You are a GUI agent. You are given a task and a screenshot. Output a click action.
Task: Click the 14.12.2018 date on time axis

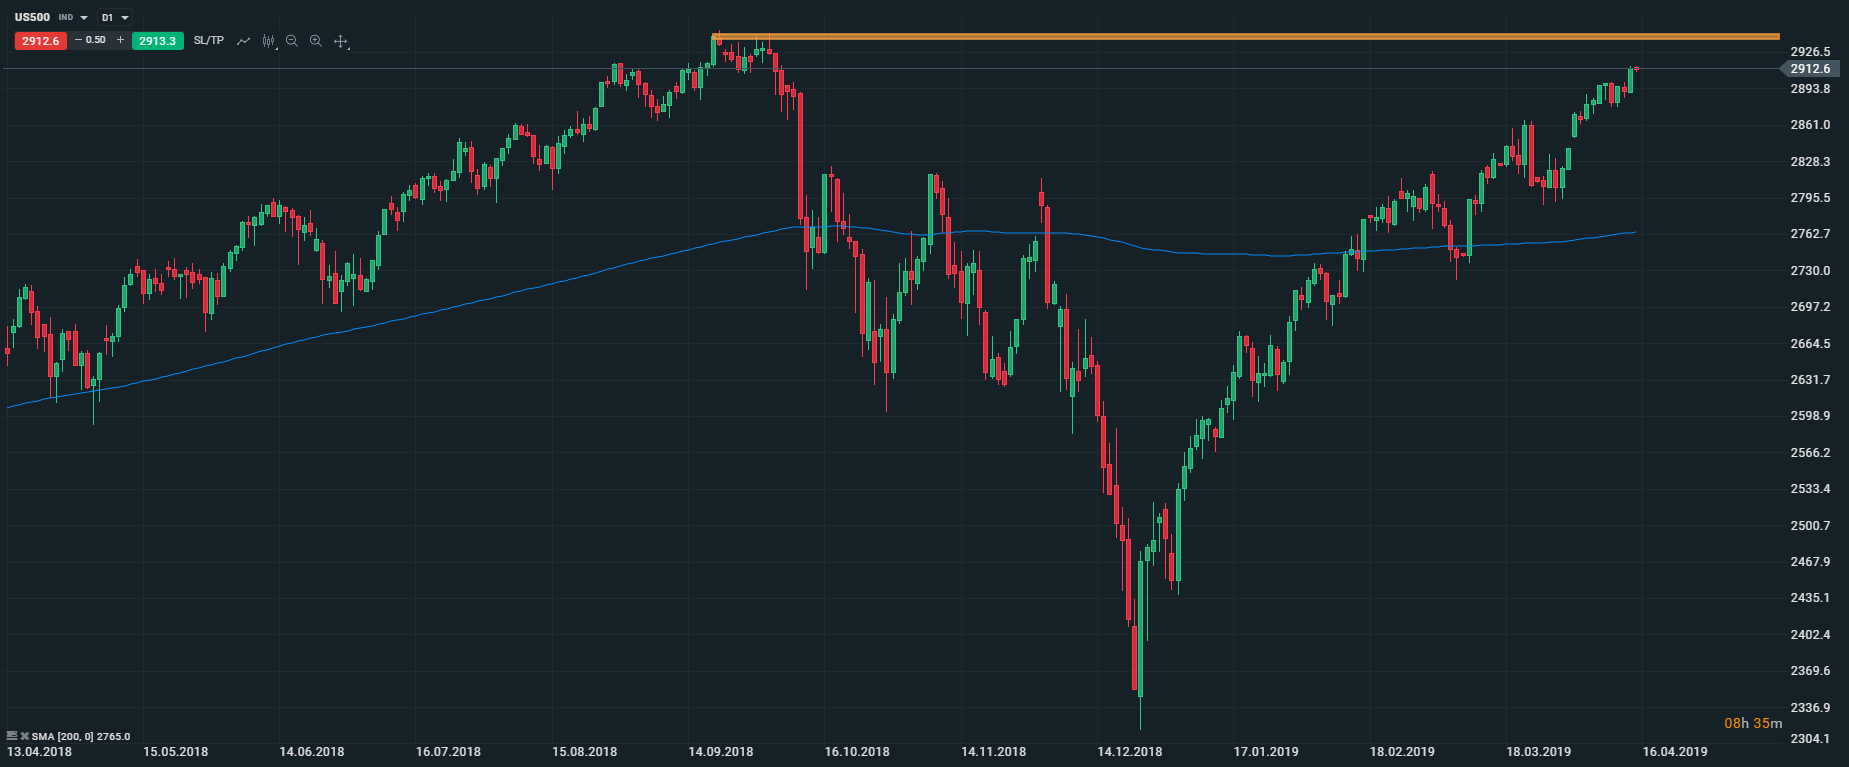(1129, 752)
